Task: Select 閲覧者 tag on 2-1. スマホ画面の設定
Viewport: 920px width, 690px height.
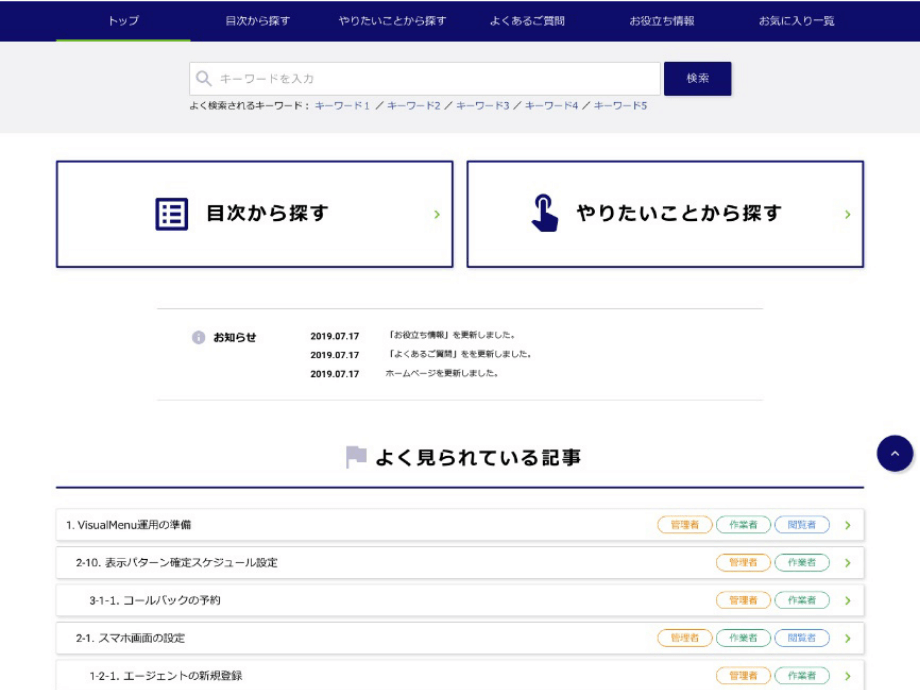Action: (x=801, y=638)
